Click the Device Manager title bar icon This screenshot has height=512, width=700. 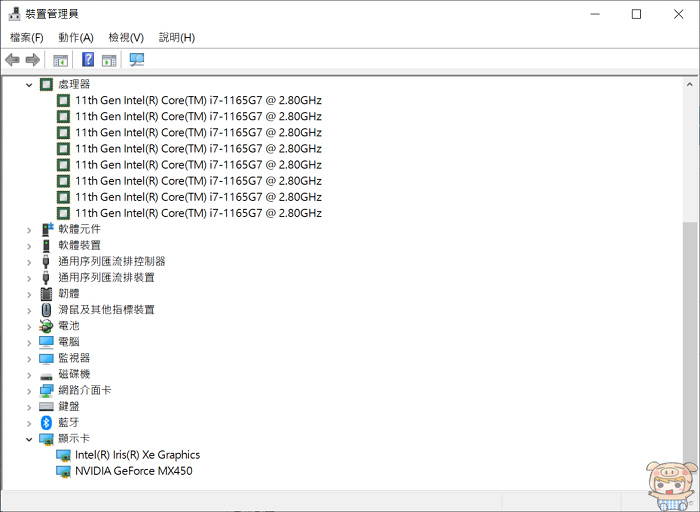(x=15, y=14)
